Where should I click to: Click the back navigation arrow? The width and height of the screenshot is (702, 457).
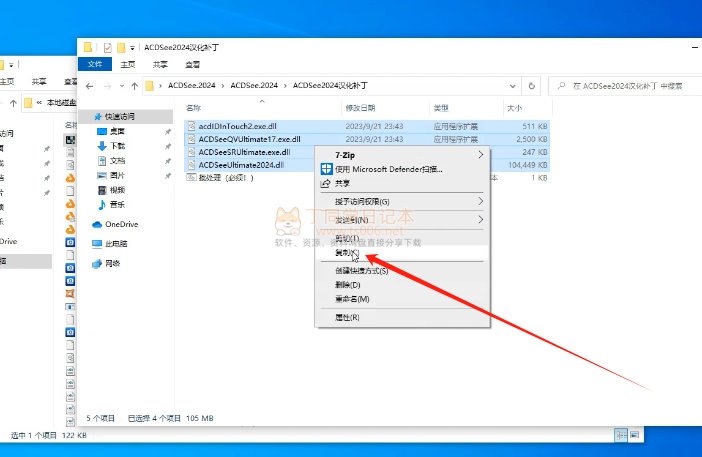point(90,86)
